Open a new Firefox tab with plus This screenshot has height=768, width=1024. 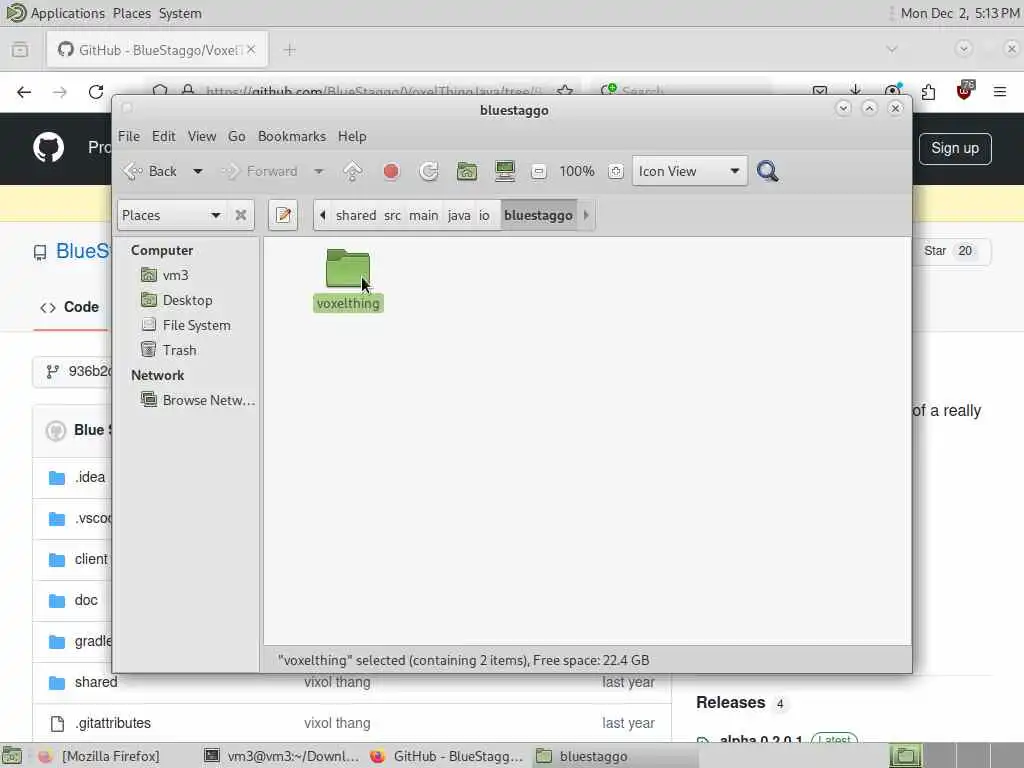pyautogui.click(x=289, y=50)
